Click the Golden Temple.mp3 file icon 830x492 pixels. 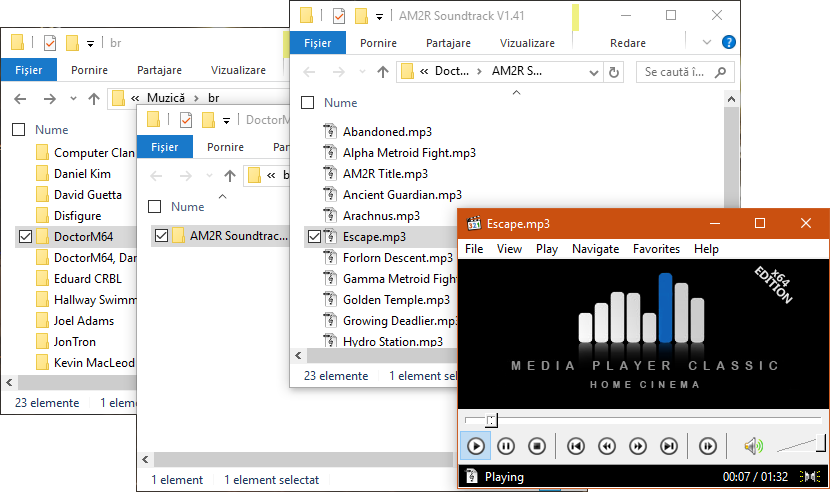point(330,300)
